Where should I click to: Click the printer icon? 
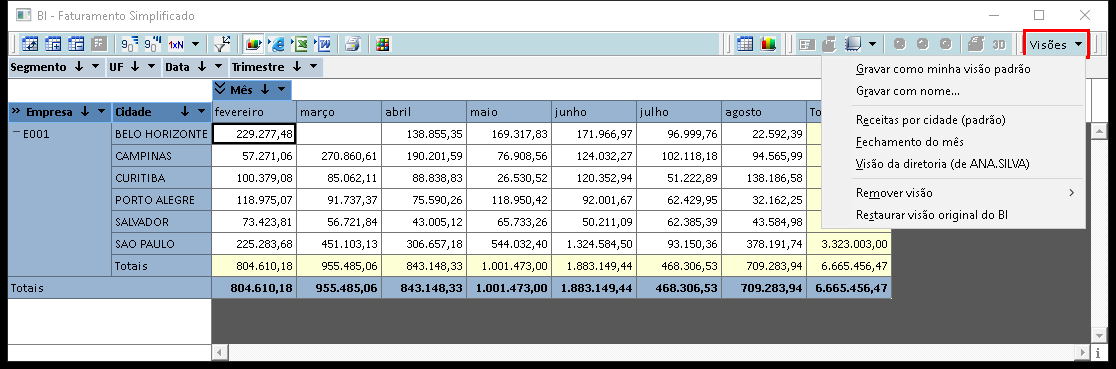point(352,44)
